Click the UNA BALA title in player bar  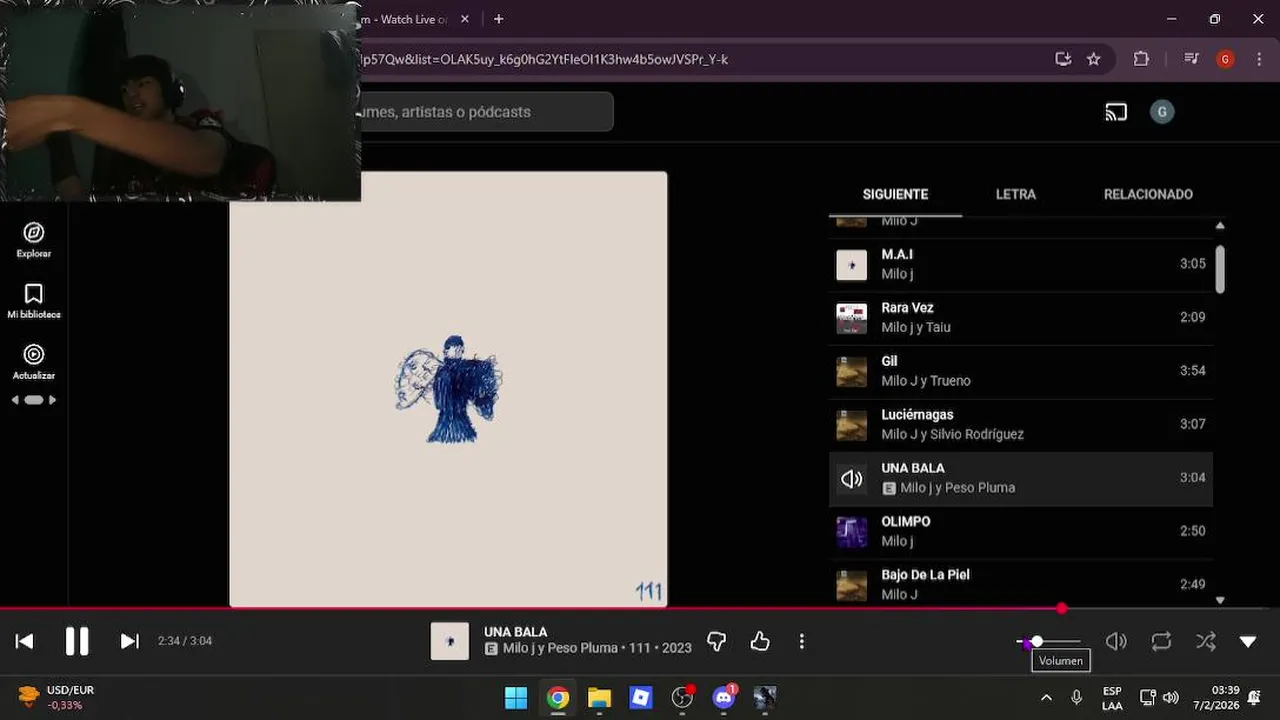(515, 632)
